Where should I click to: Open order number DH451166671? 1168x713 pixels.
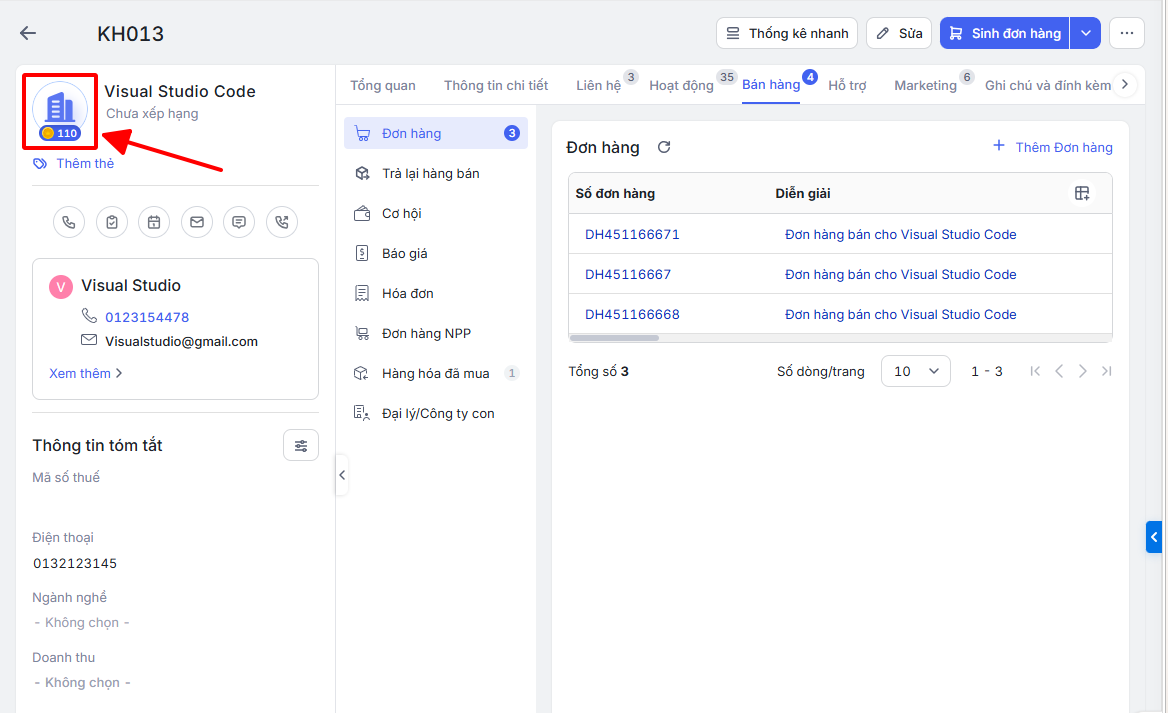(x=632, y=234)
